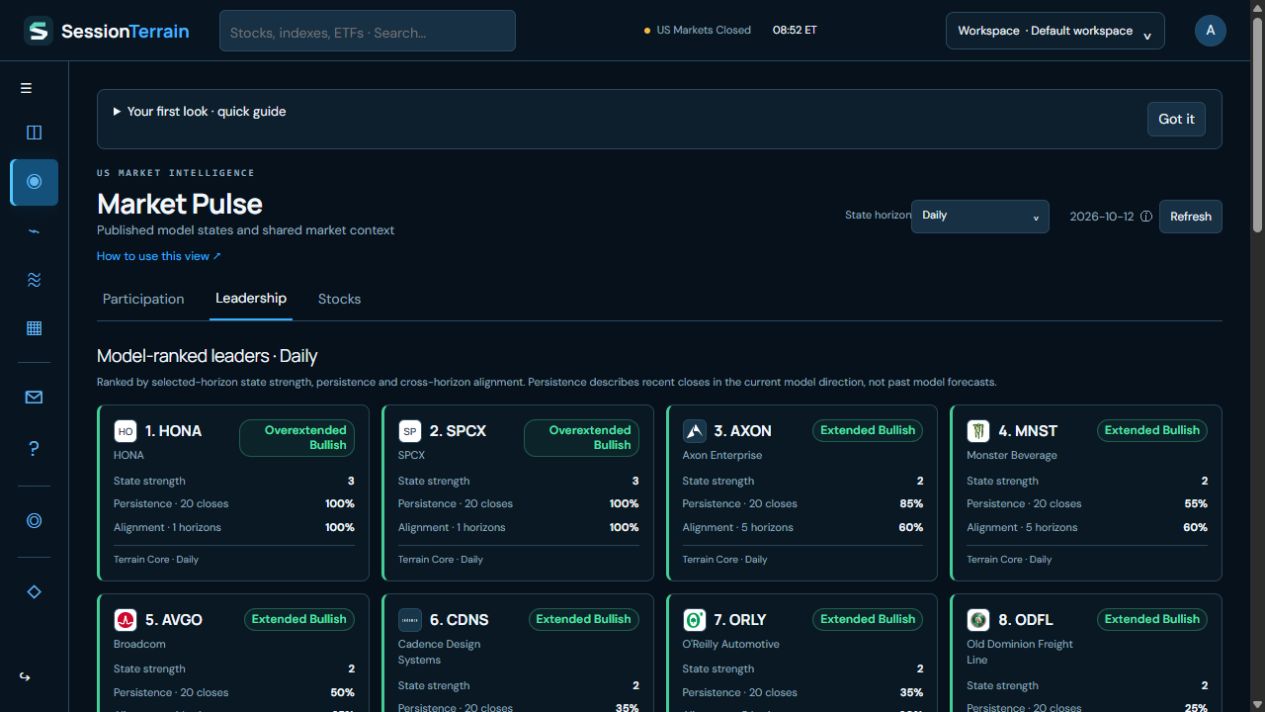Click the Old Dominion Freight Line logo

click(x=978, y=620)
